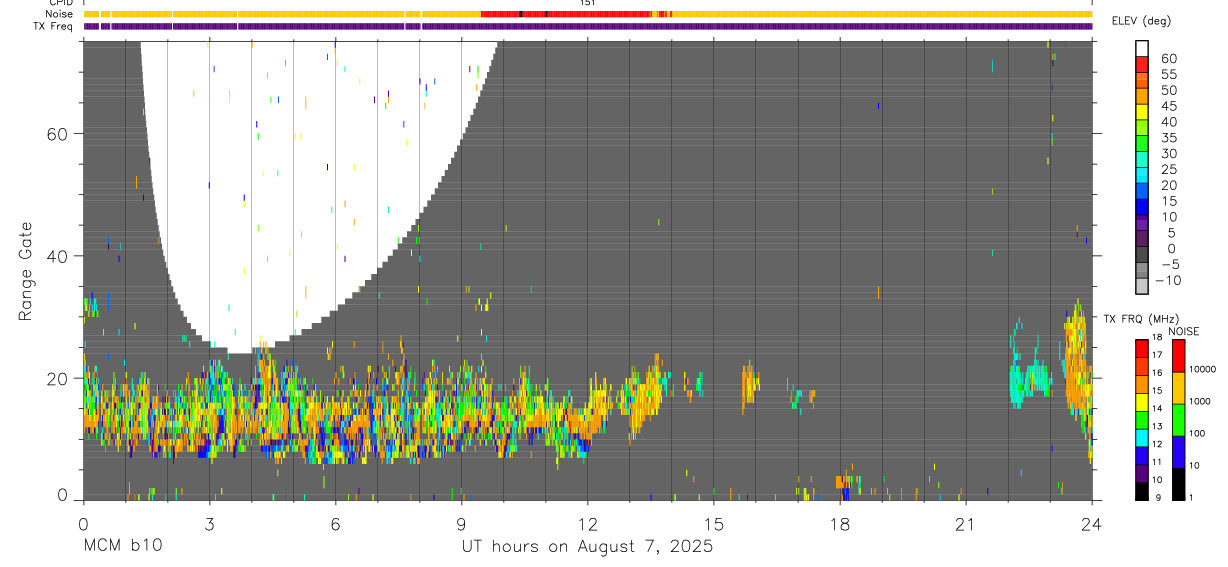Click the TX FRQ (MHz) legend title

coord(1141,318)
